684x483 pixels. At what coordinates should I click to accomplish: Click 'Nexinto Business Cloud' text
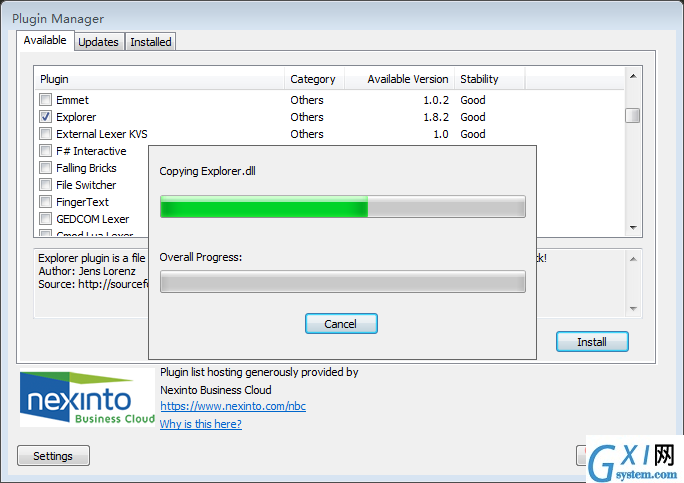(216, 390)
